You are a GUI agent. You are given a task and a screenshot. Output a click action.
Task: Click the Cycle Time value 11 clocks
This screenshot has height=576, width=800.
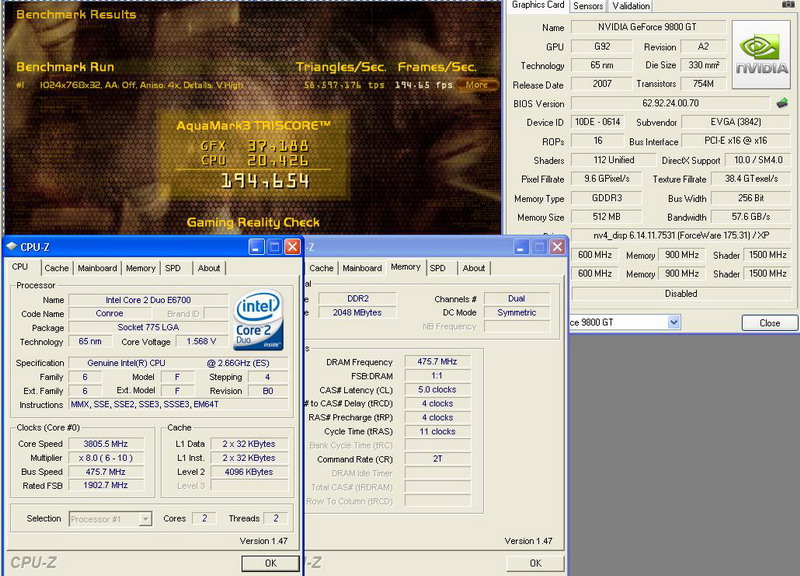click(437, 431)
